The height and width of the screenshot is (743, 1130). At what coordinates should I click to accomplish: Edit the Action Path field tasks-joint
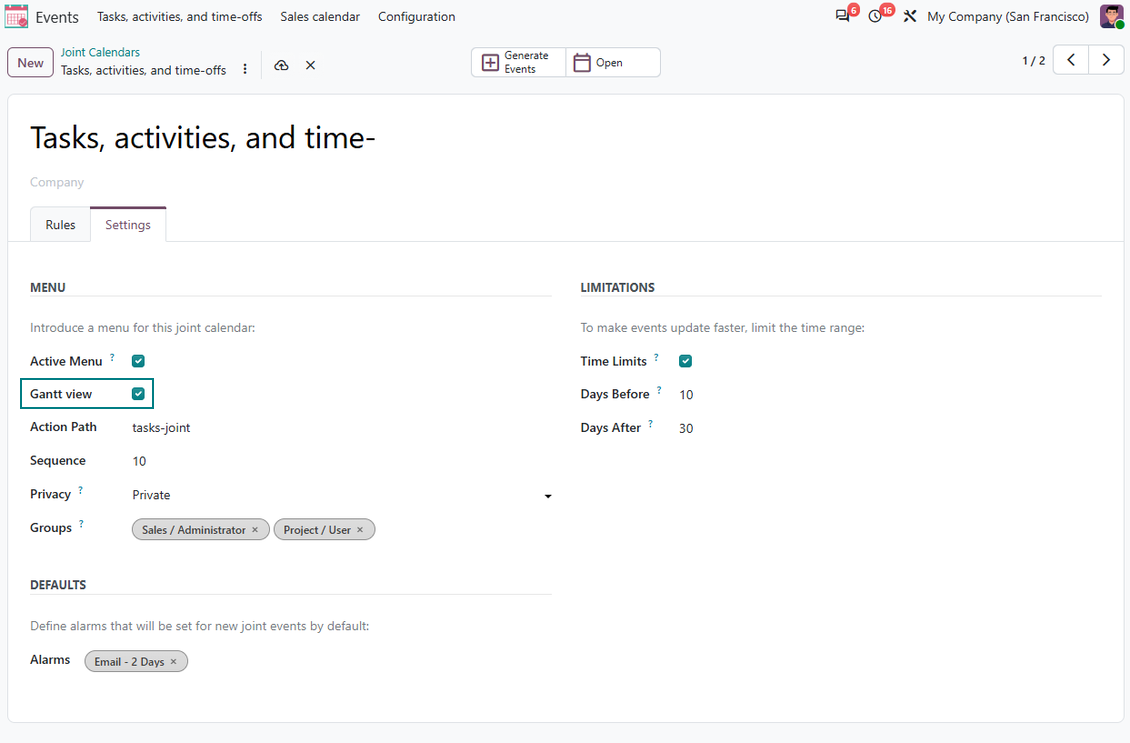pos(342,427)
